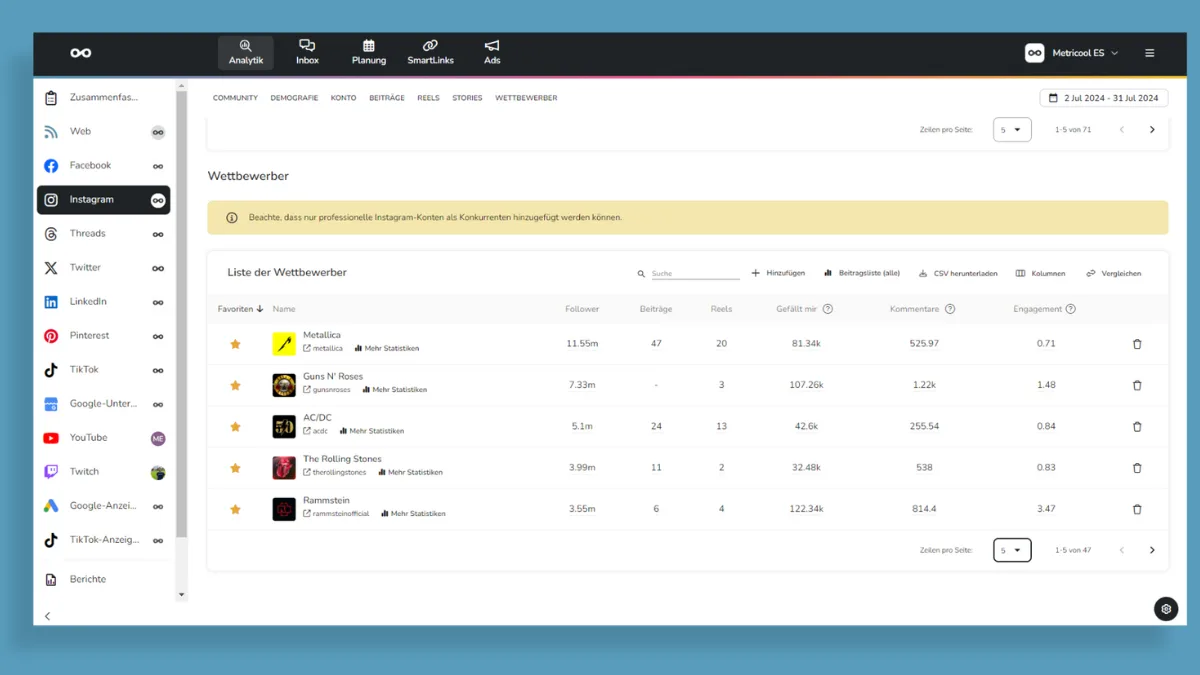
Task: Open Kolumnen column settings
Action: pos(1040,273)
